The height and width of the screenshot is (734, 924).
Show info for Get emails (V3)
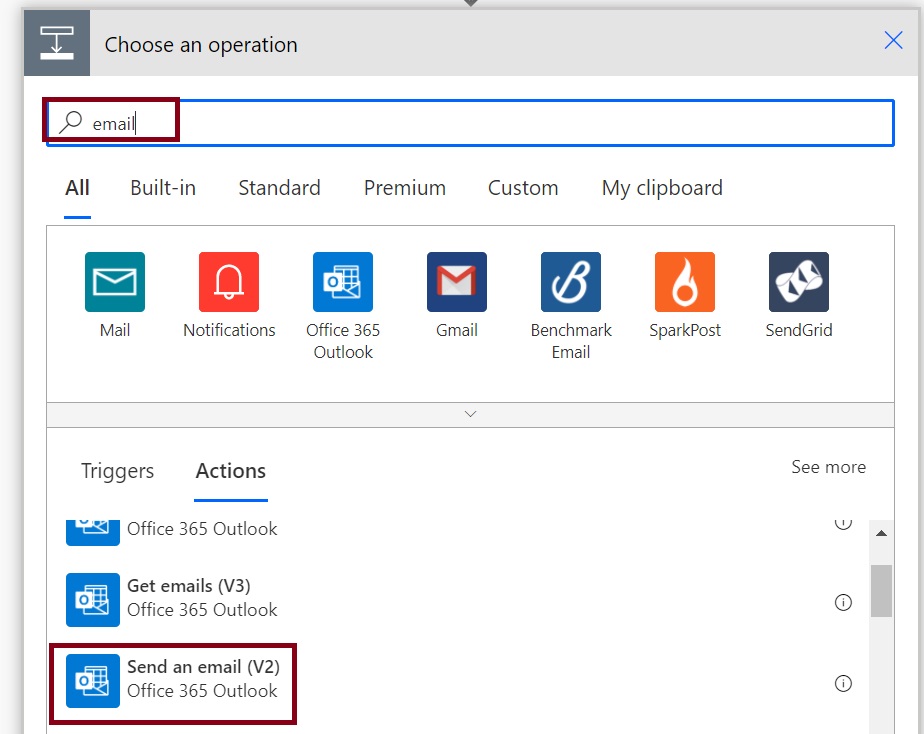coord(843,602)
